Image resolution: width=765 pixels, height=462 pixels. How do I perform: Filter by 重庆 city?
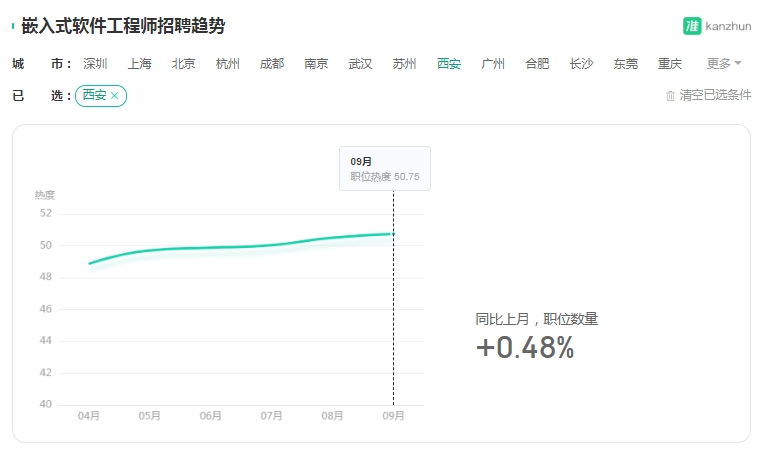coord(669,64)
